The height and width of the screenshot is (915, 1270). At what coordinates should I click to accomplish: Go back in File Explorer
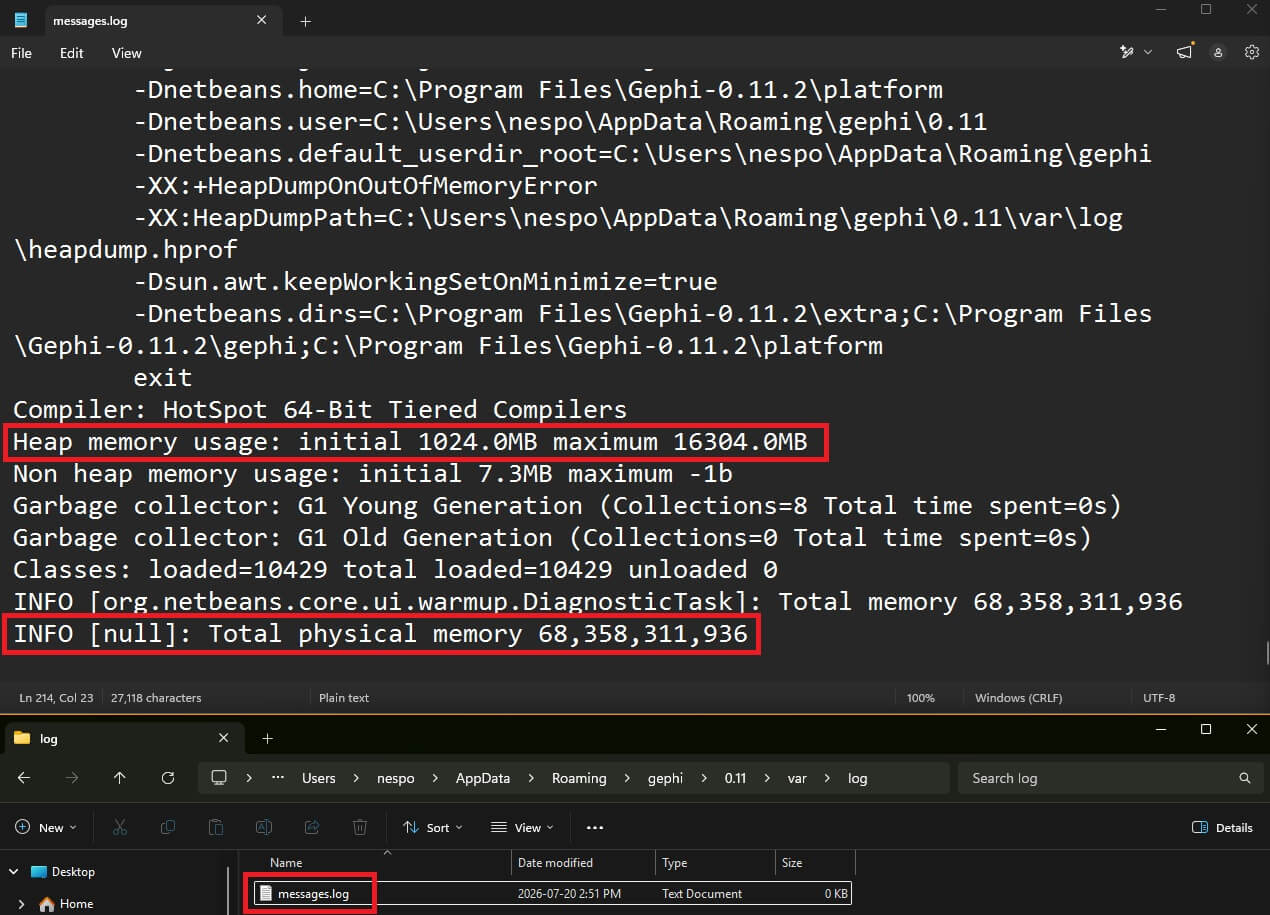pyautogui.click(x=24, y=778)
